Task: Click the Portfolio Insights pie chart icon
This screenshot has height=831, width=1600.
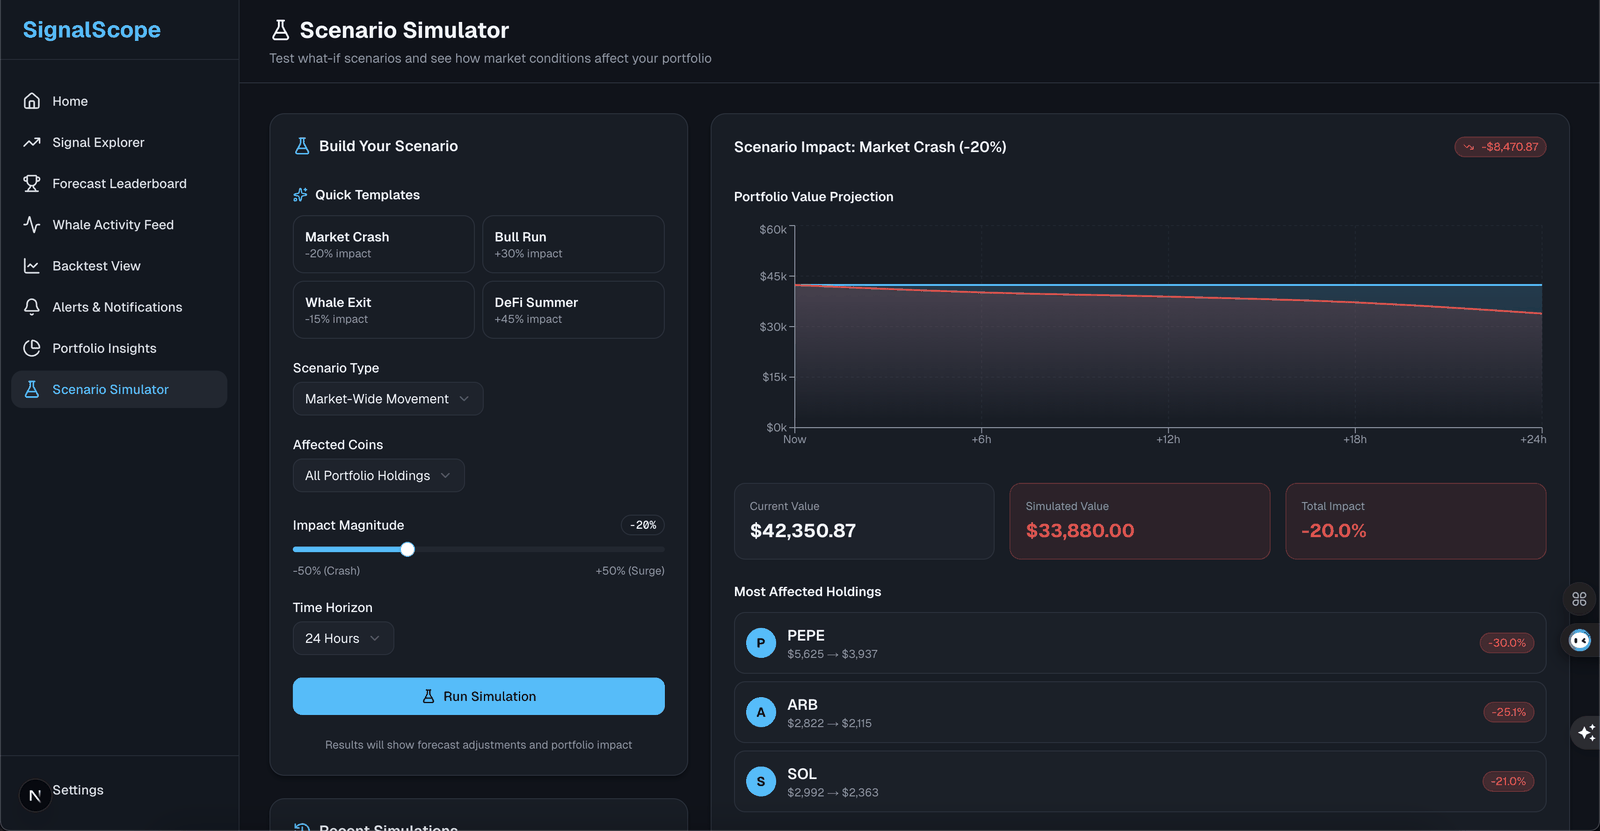Action: (x=32, y=348)
